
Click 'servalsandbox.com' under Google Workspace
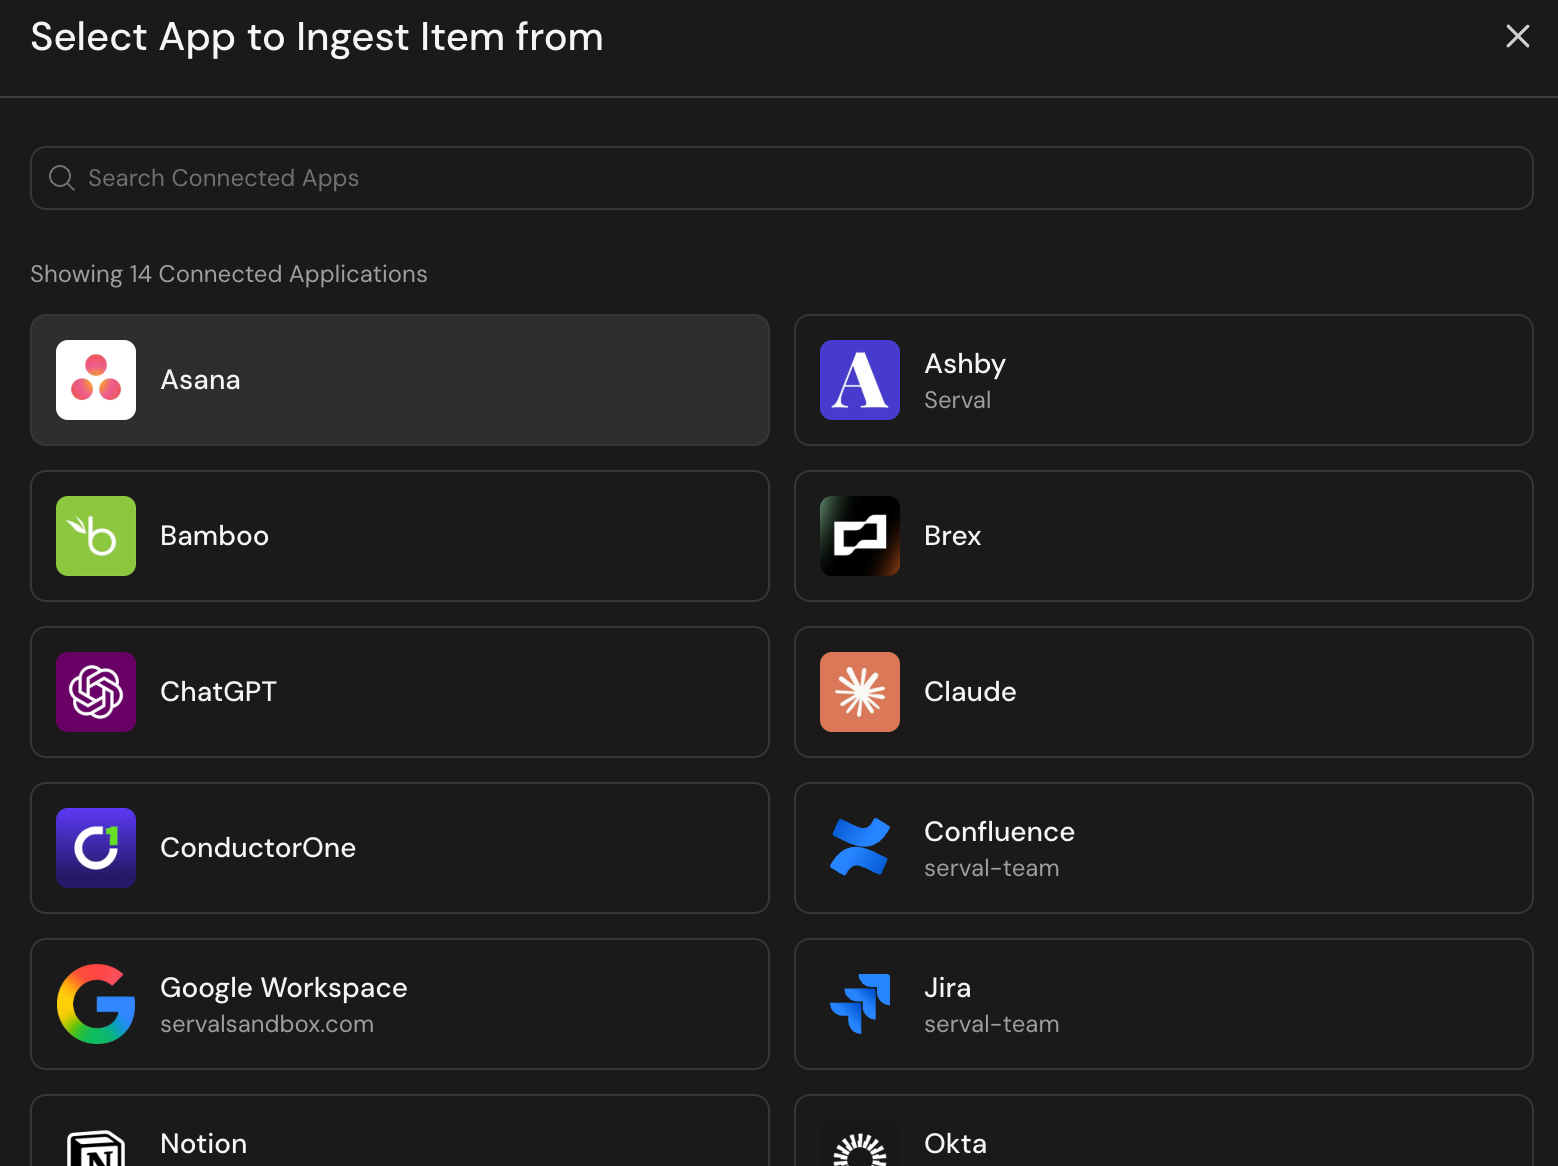[267, 1024]
